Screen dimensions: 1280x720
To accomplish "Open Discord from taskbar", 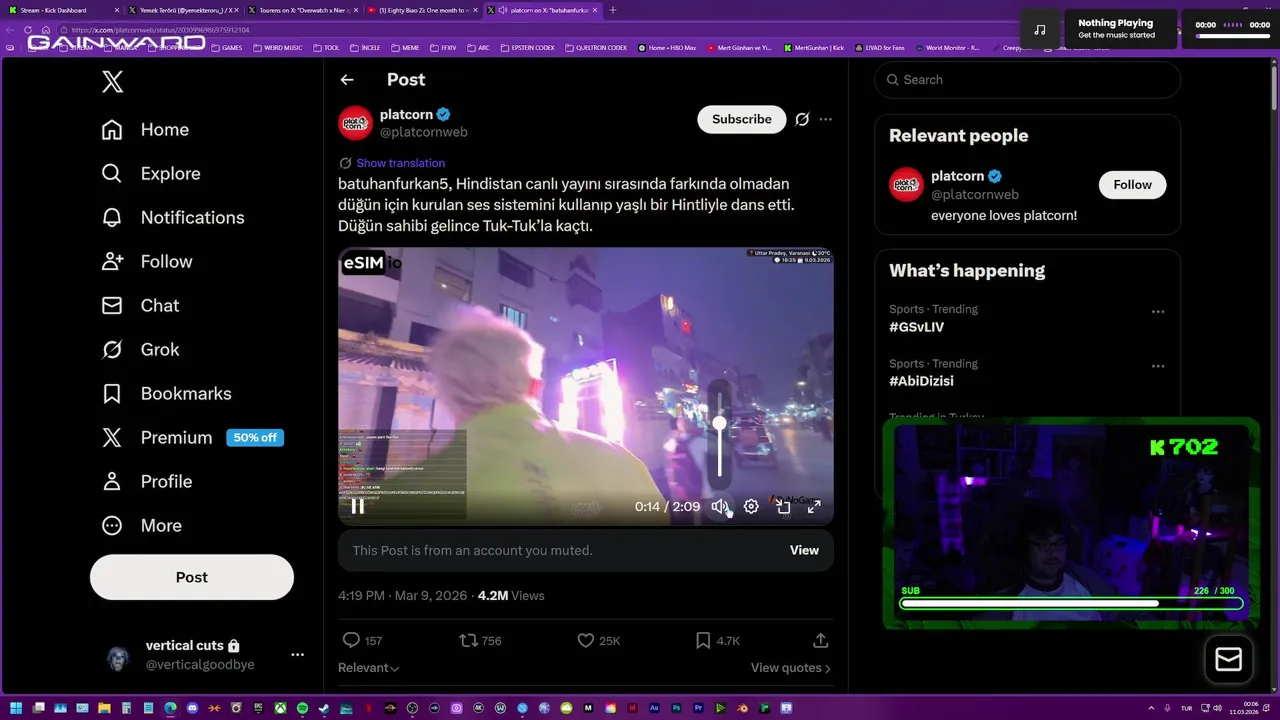I will [x=192, y=708].
